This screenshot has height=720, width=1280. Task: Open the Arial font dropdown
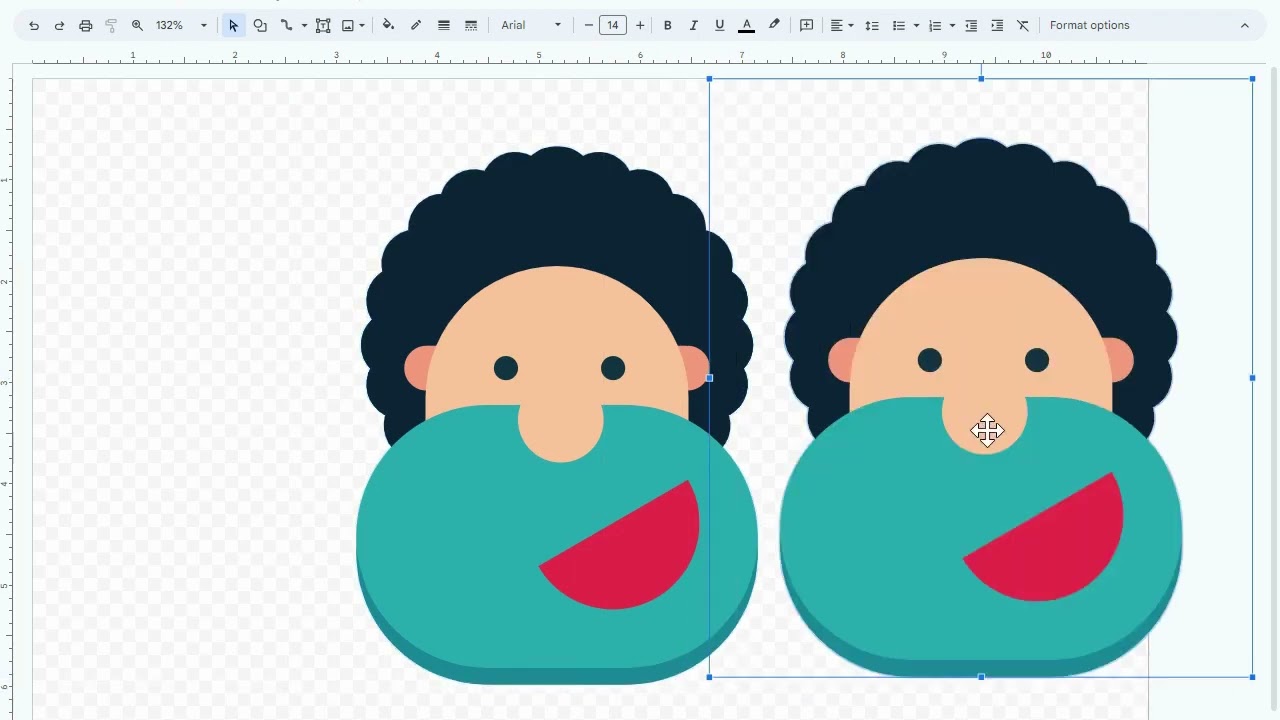coord(531,25)
